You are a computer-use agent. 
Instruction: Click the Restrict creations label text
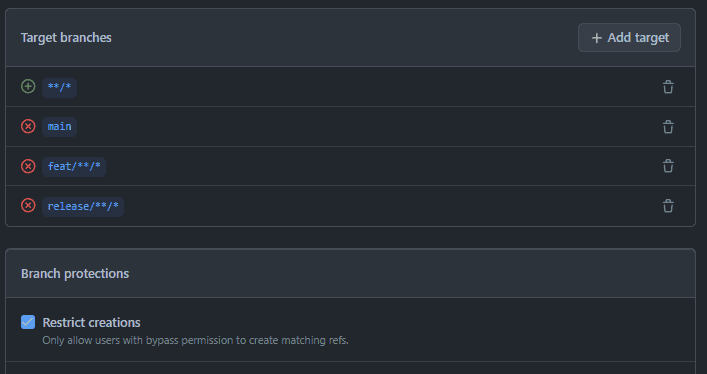coord(91,323)
